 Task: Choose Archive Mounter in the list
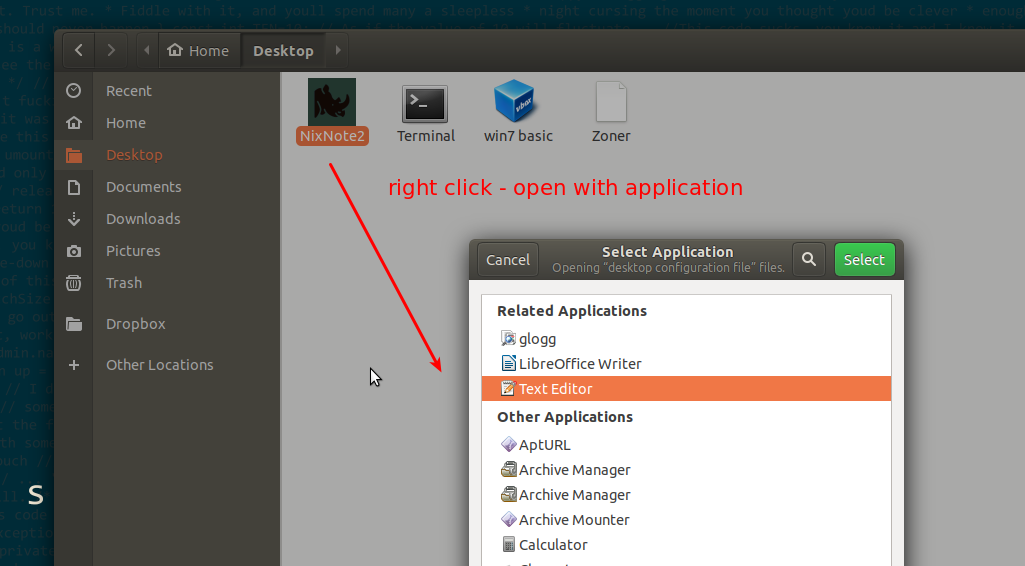coord(574,520)
